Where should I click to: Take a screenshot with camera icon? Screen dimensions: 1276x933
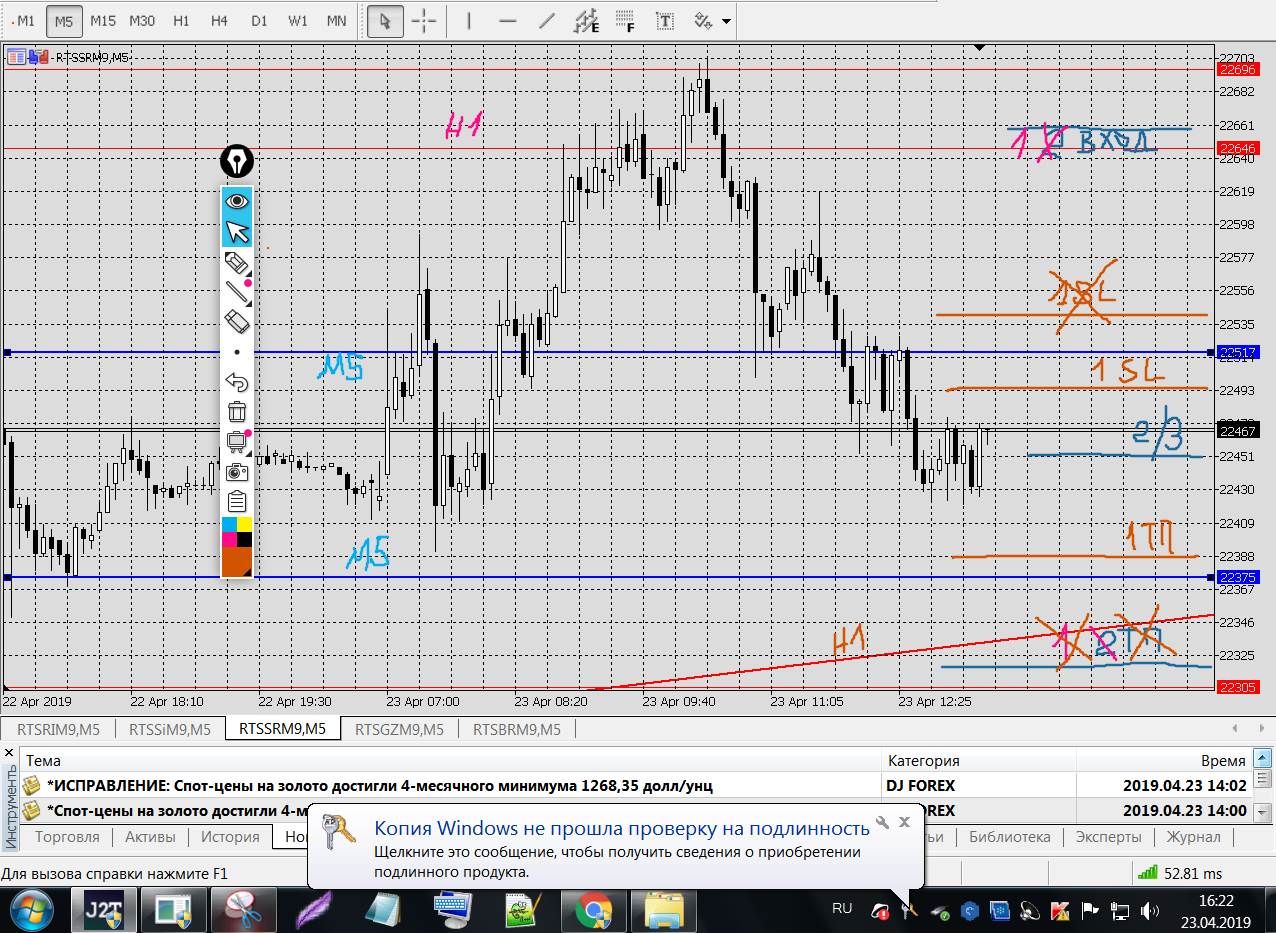point(237,471)
